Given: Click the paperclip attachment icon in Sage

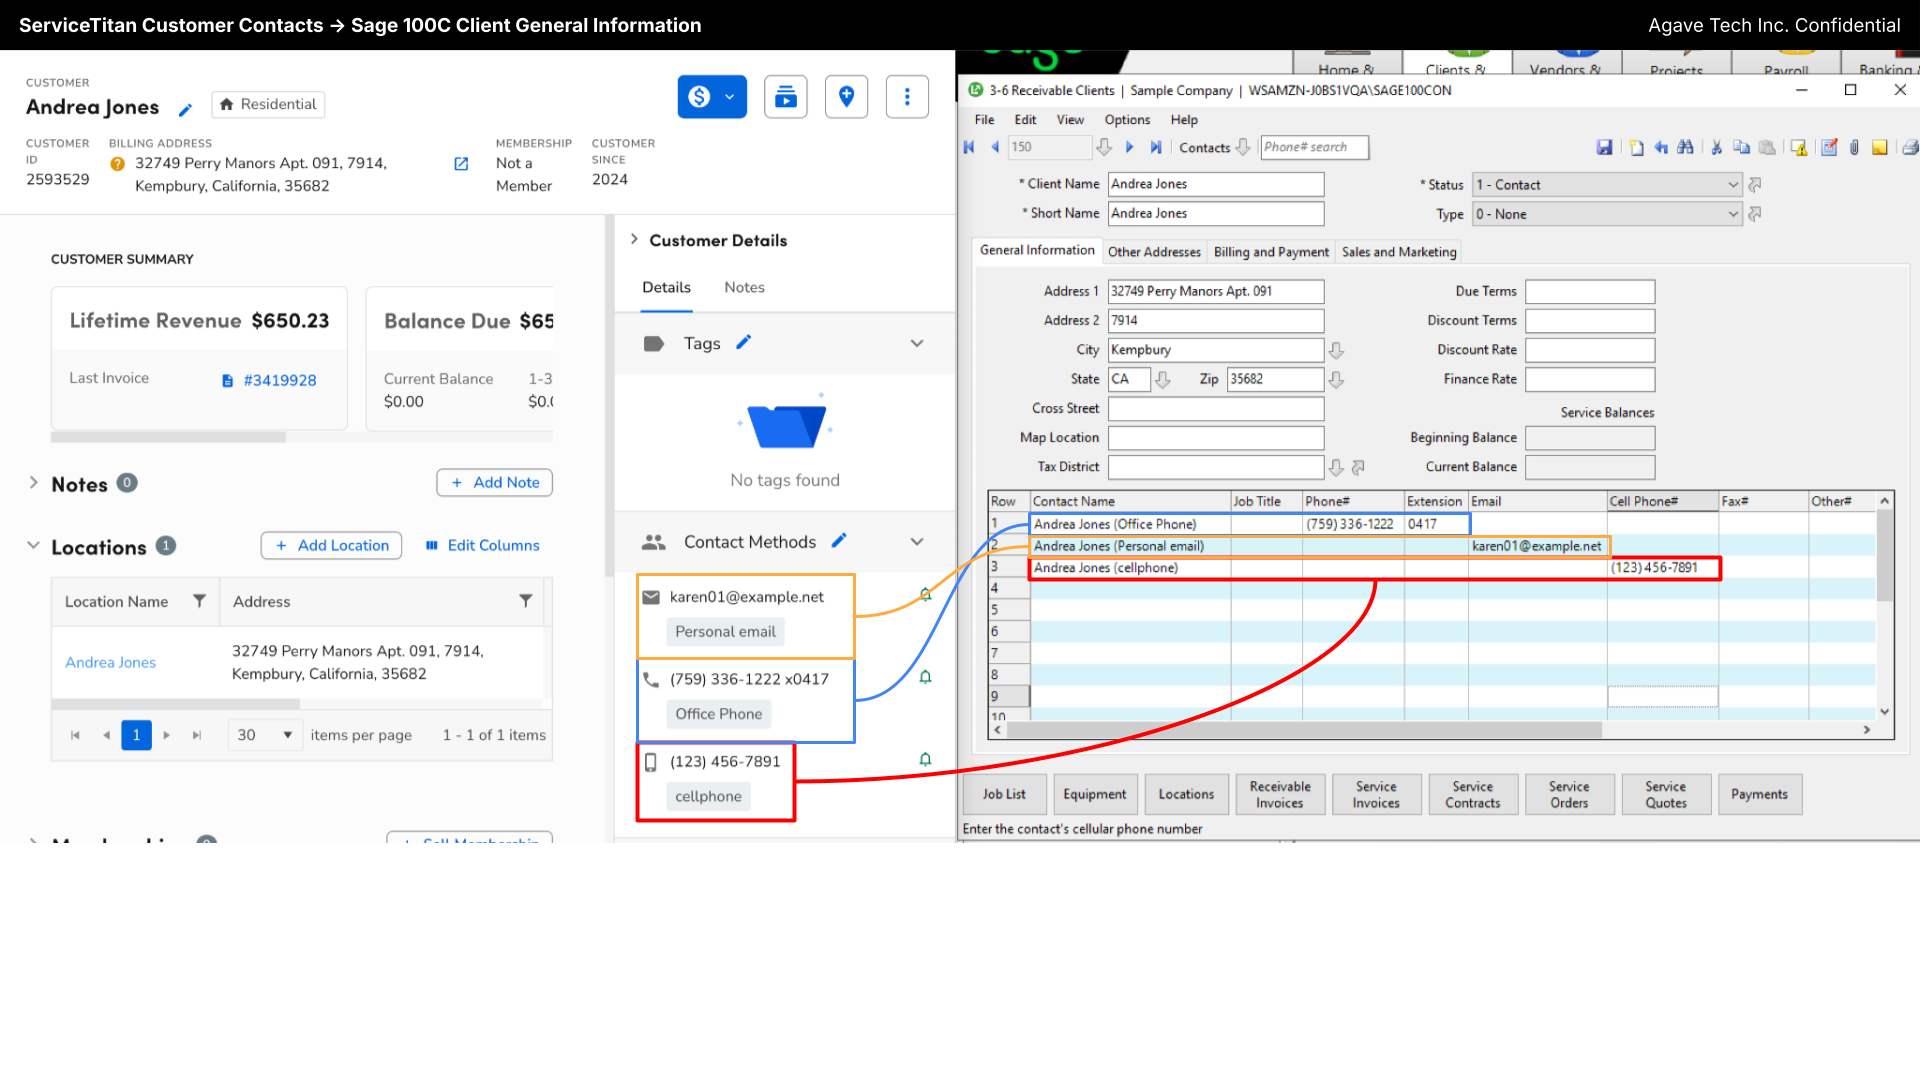Looking at the screenshot, I should [x=1854, y=148].
